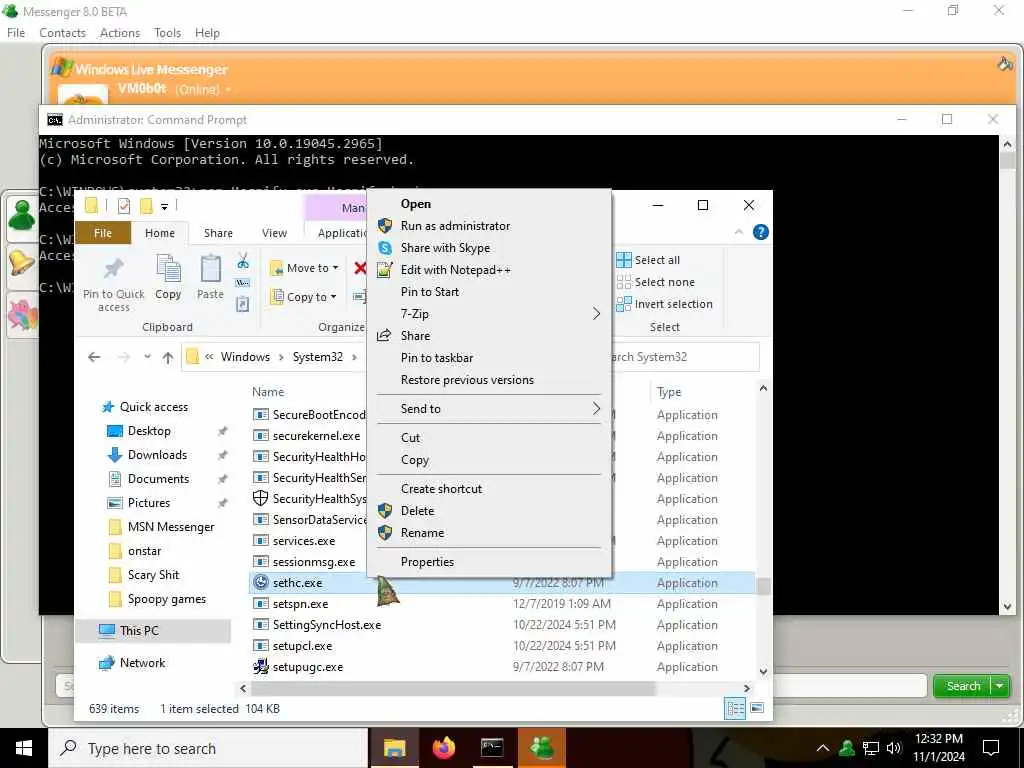Image resolution: width=1024 pixels, height=768 pixels.
Task: Click Invert selection in the ribbon
Action: [665, 304]
